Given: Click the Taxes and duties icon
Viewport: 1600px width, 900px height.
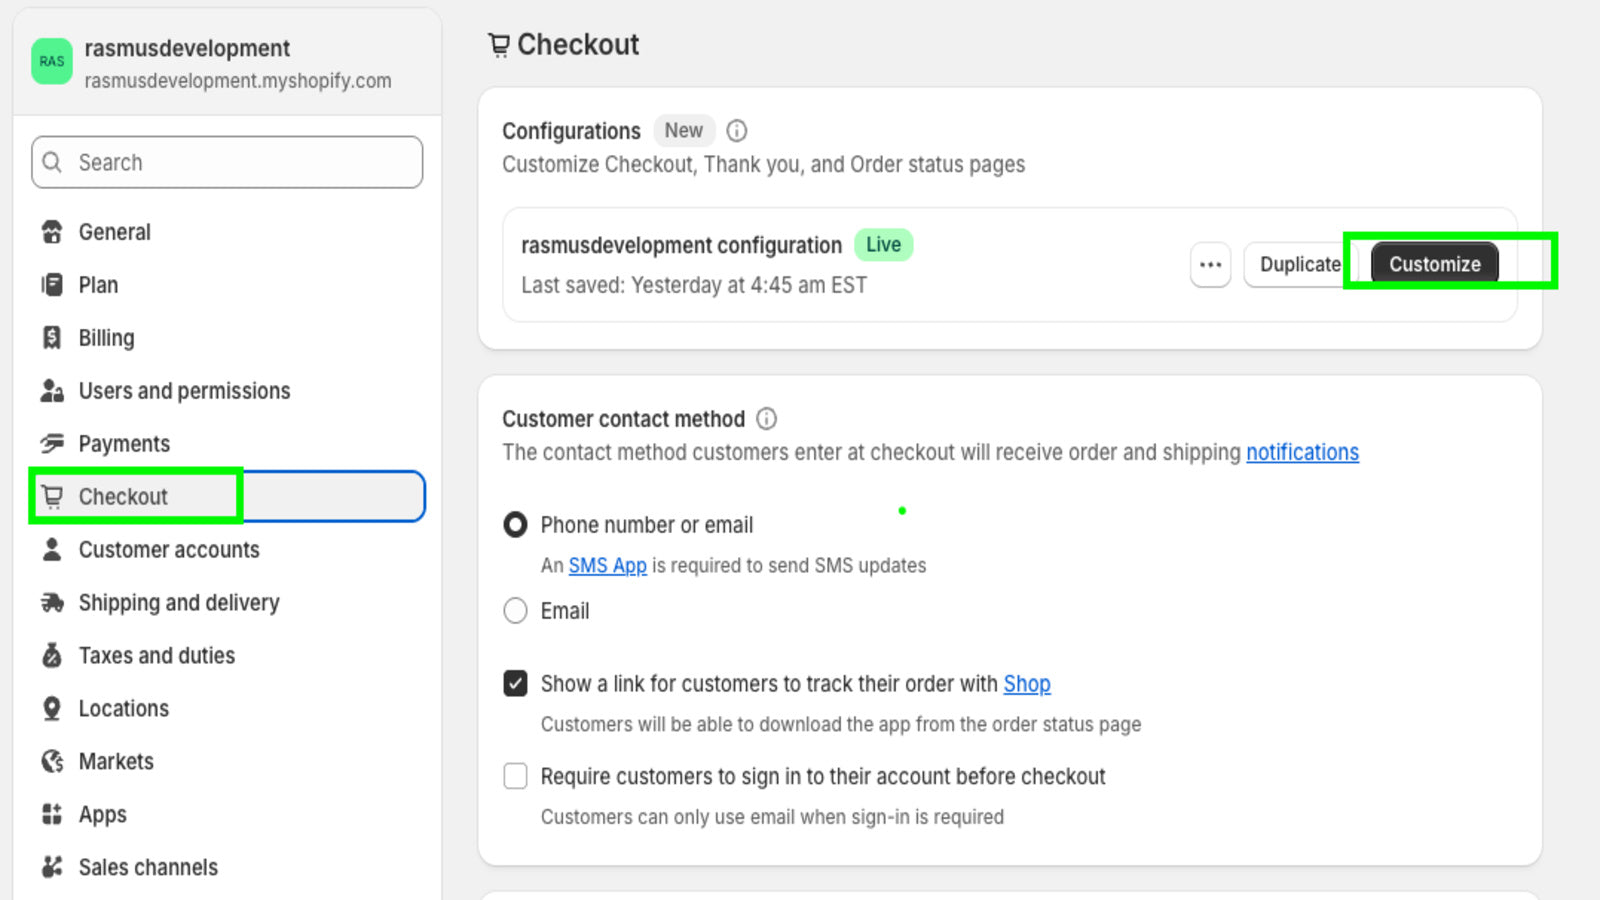Looking at the screenshot, I should 51,655.
